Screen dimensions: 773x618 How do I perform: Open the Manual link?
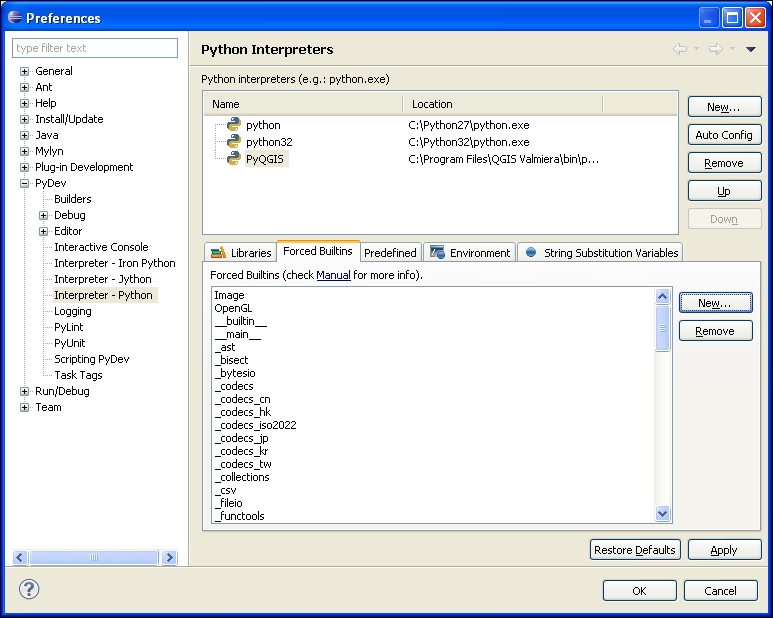333,275
